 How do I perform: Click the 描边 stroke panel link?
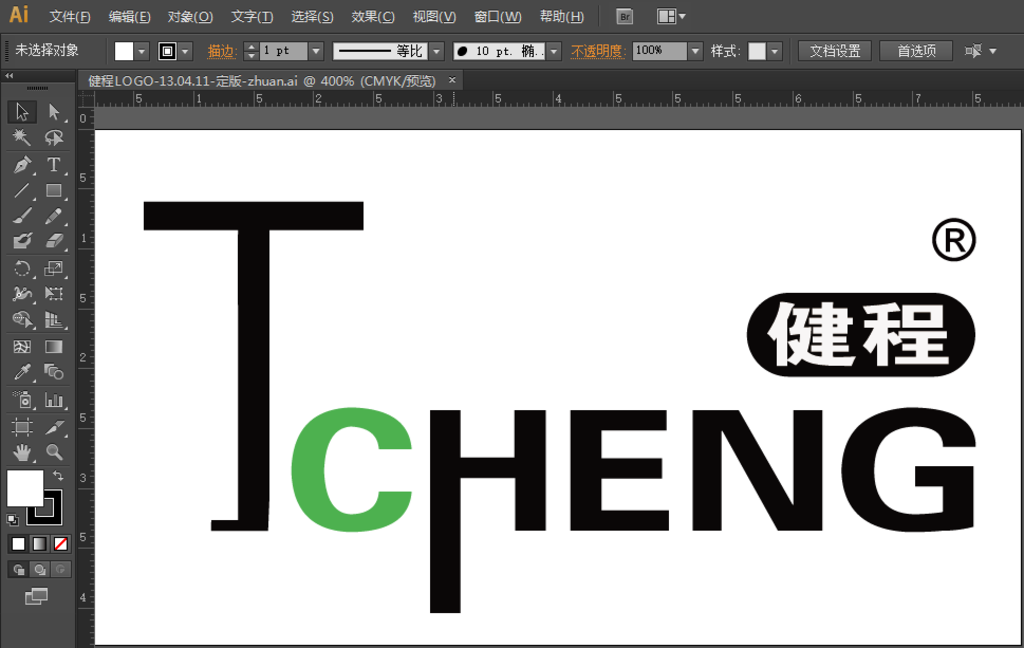click(x=221, y=51)
